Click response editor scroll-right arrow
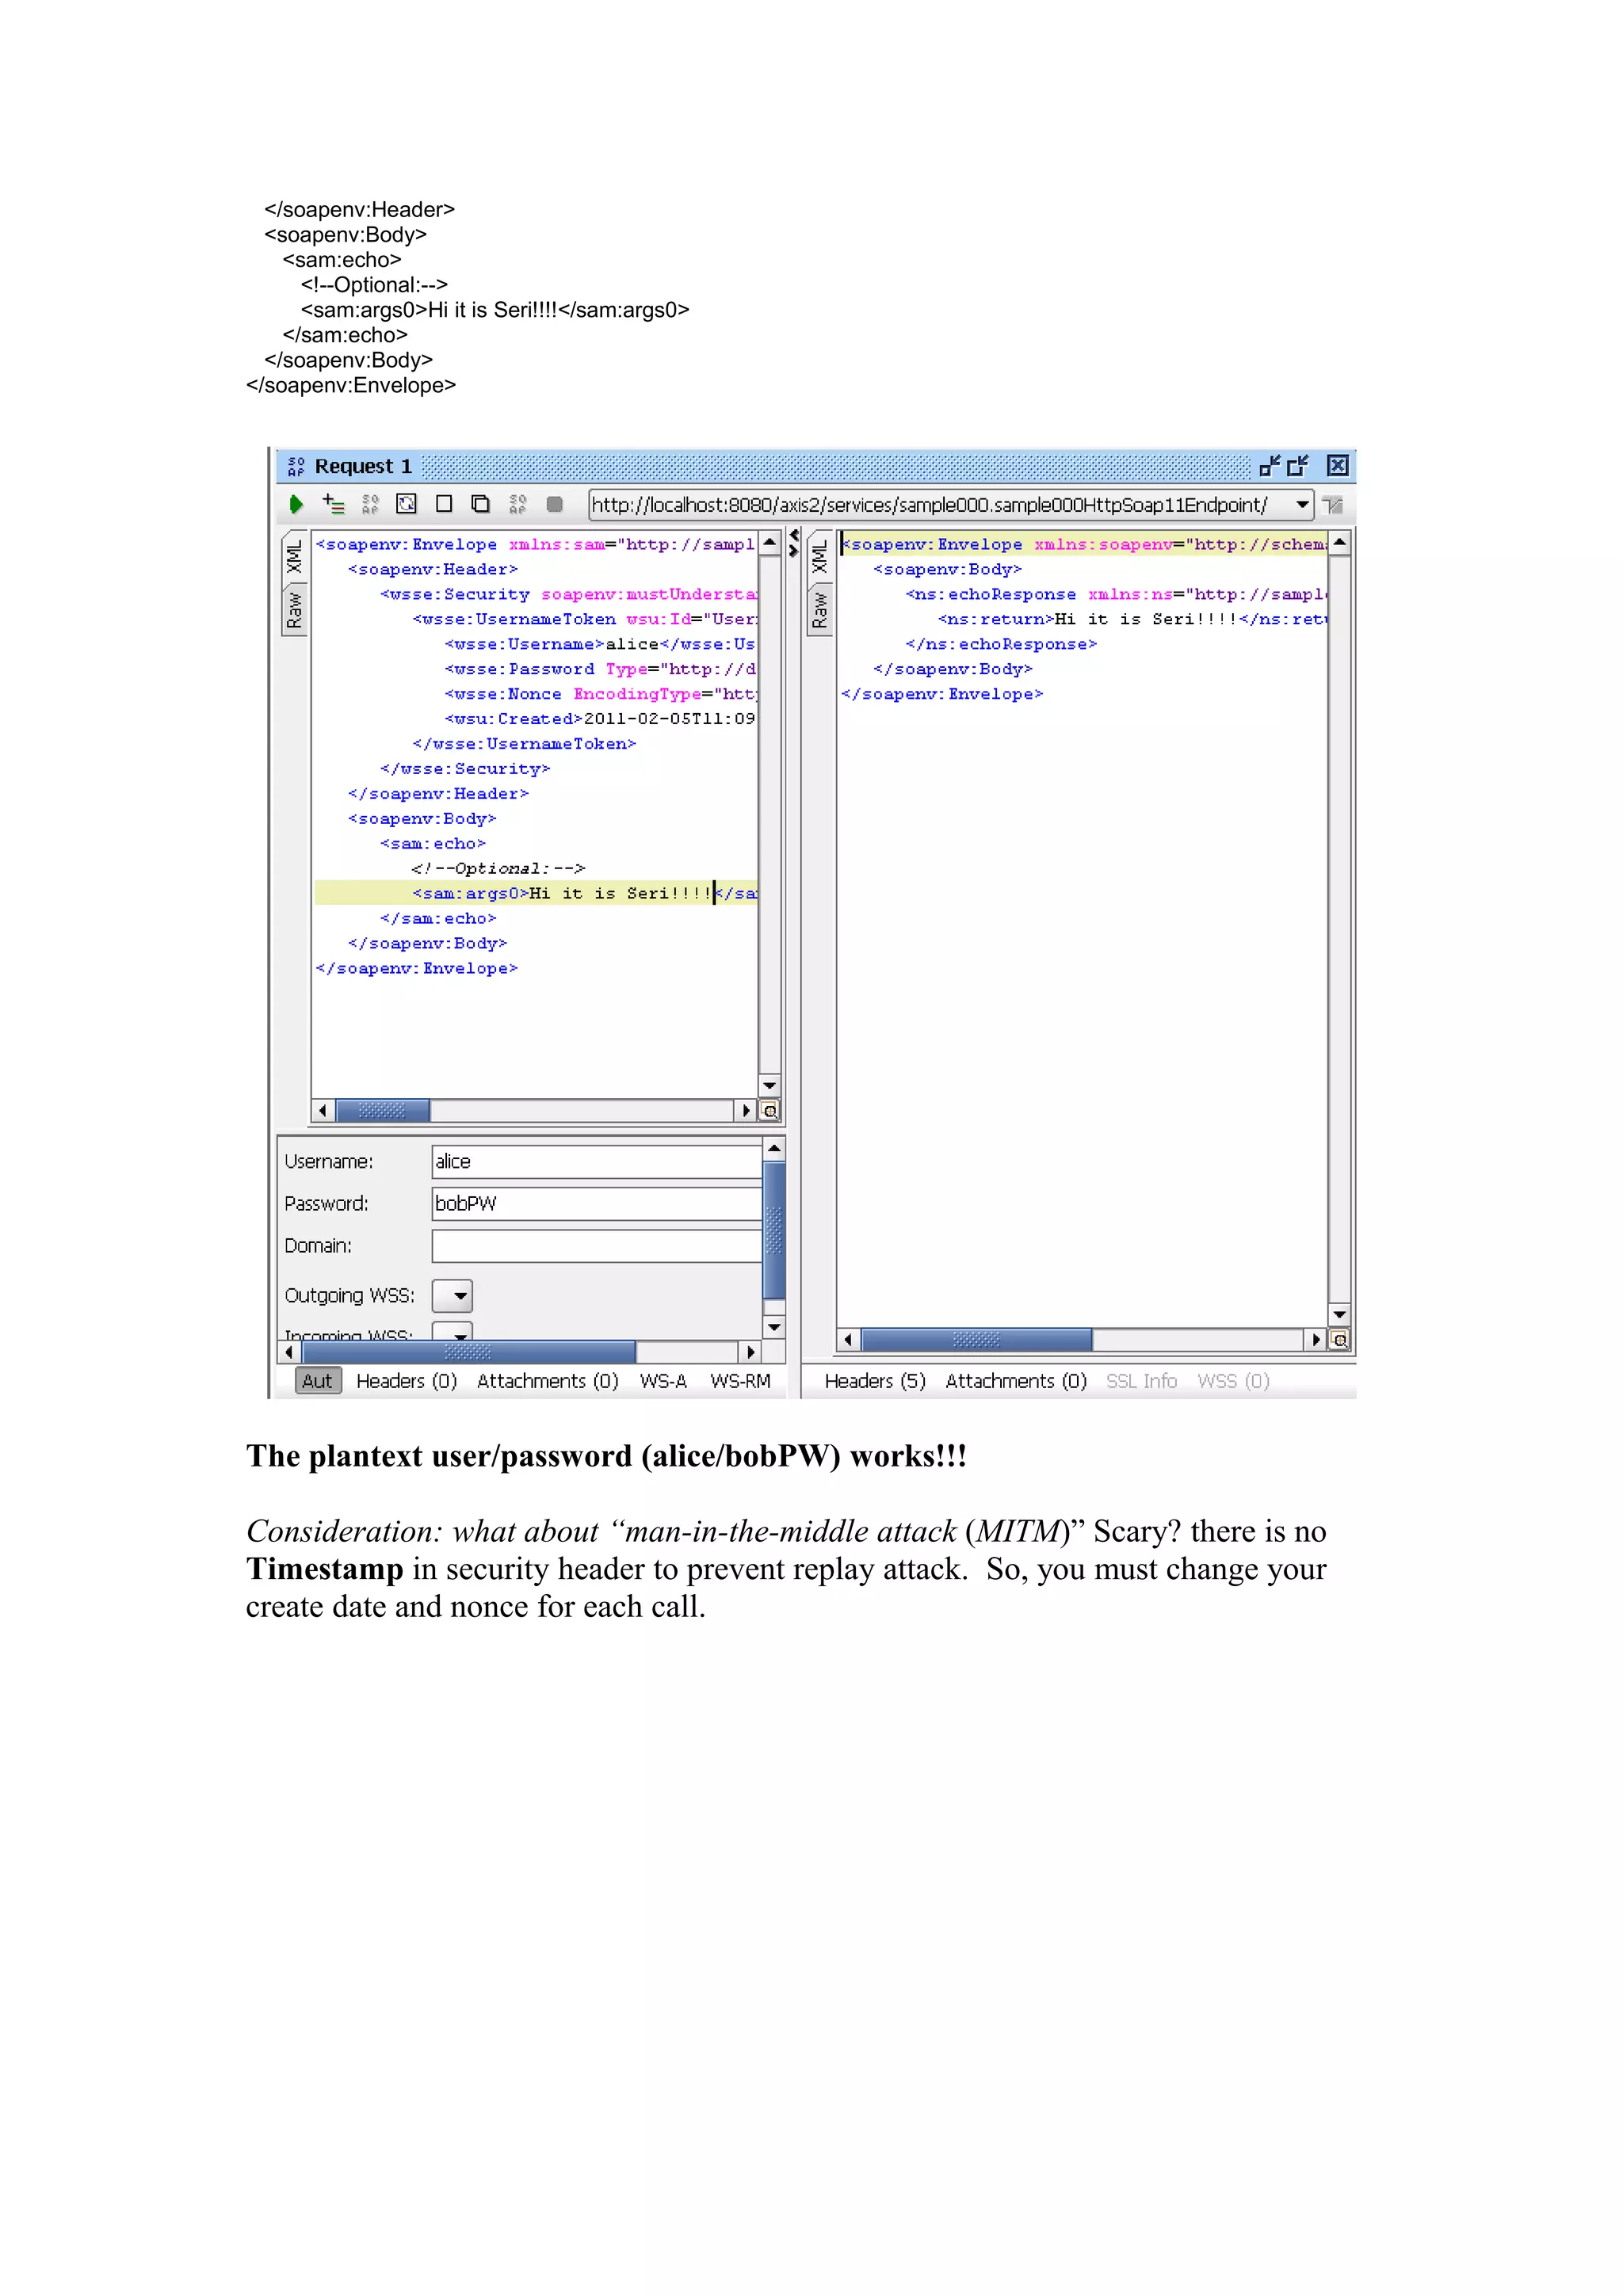Screen dimensions: 1623x2296 click(1316, 1340)
